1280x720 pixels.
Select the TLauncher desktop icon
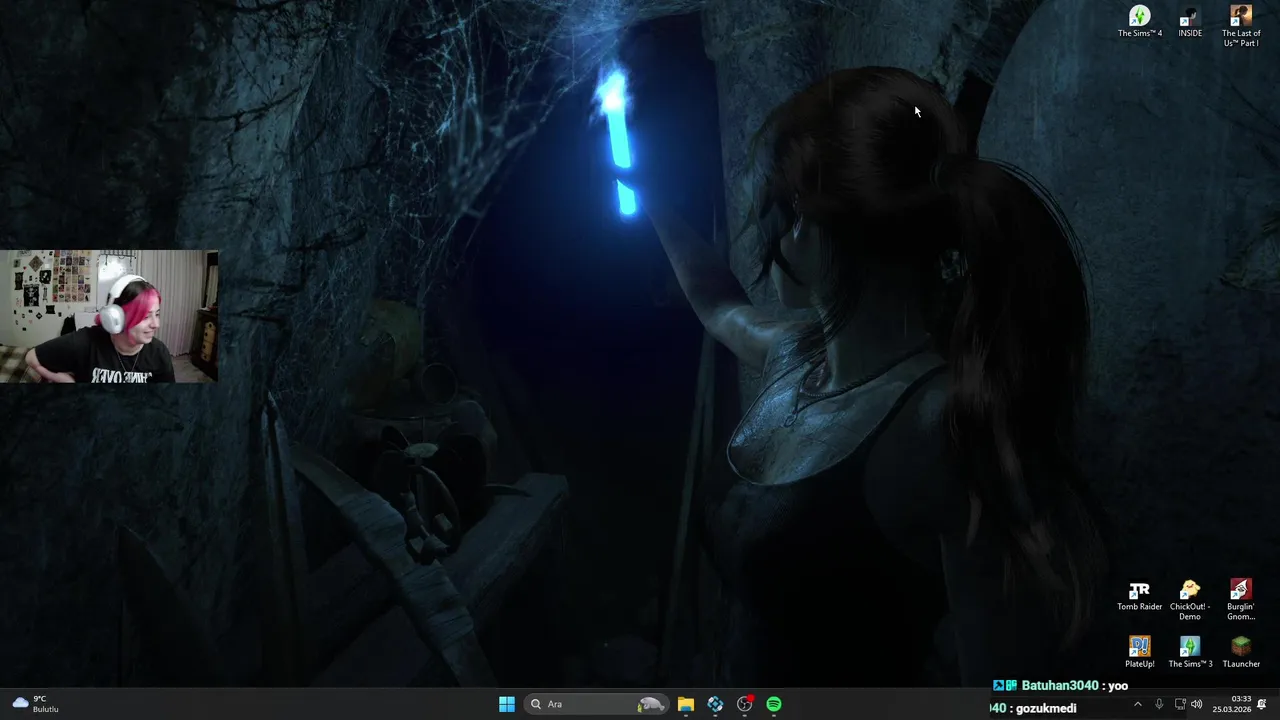pyautogui.click(x=1240, y=652)
